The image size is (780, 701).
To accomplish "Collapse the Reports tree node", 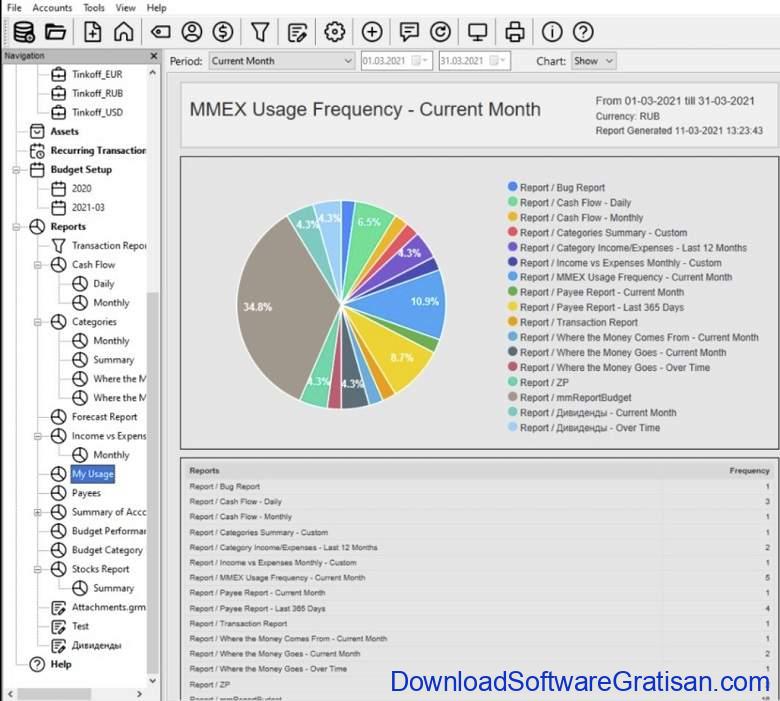I will point(16,227).
